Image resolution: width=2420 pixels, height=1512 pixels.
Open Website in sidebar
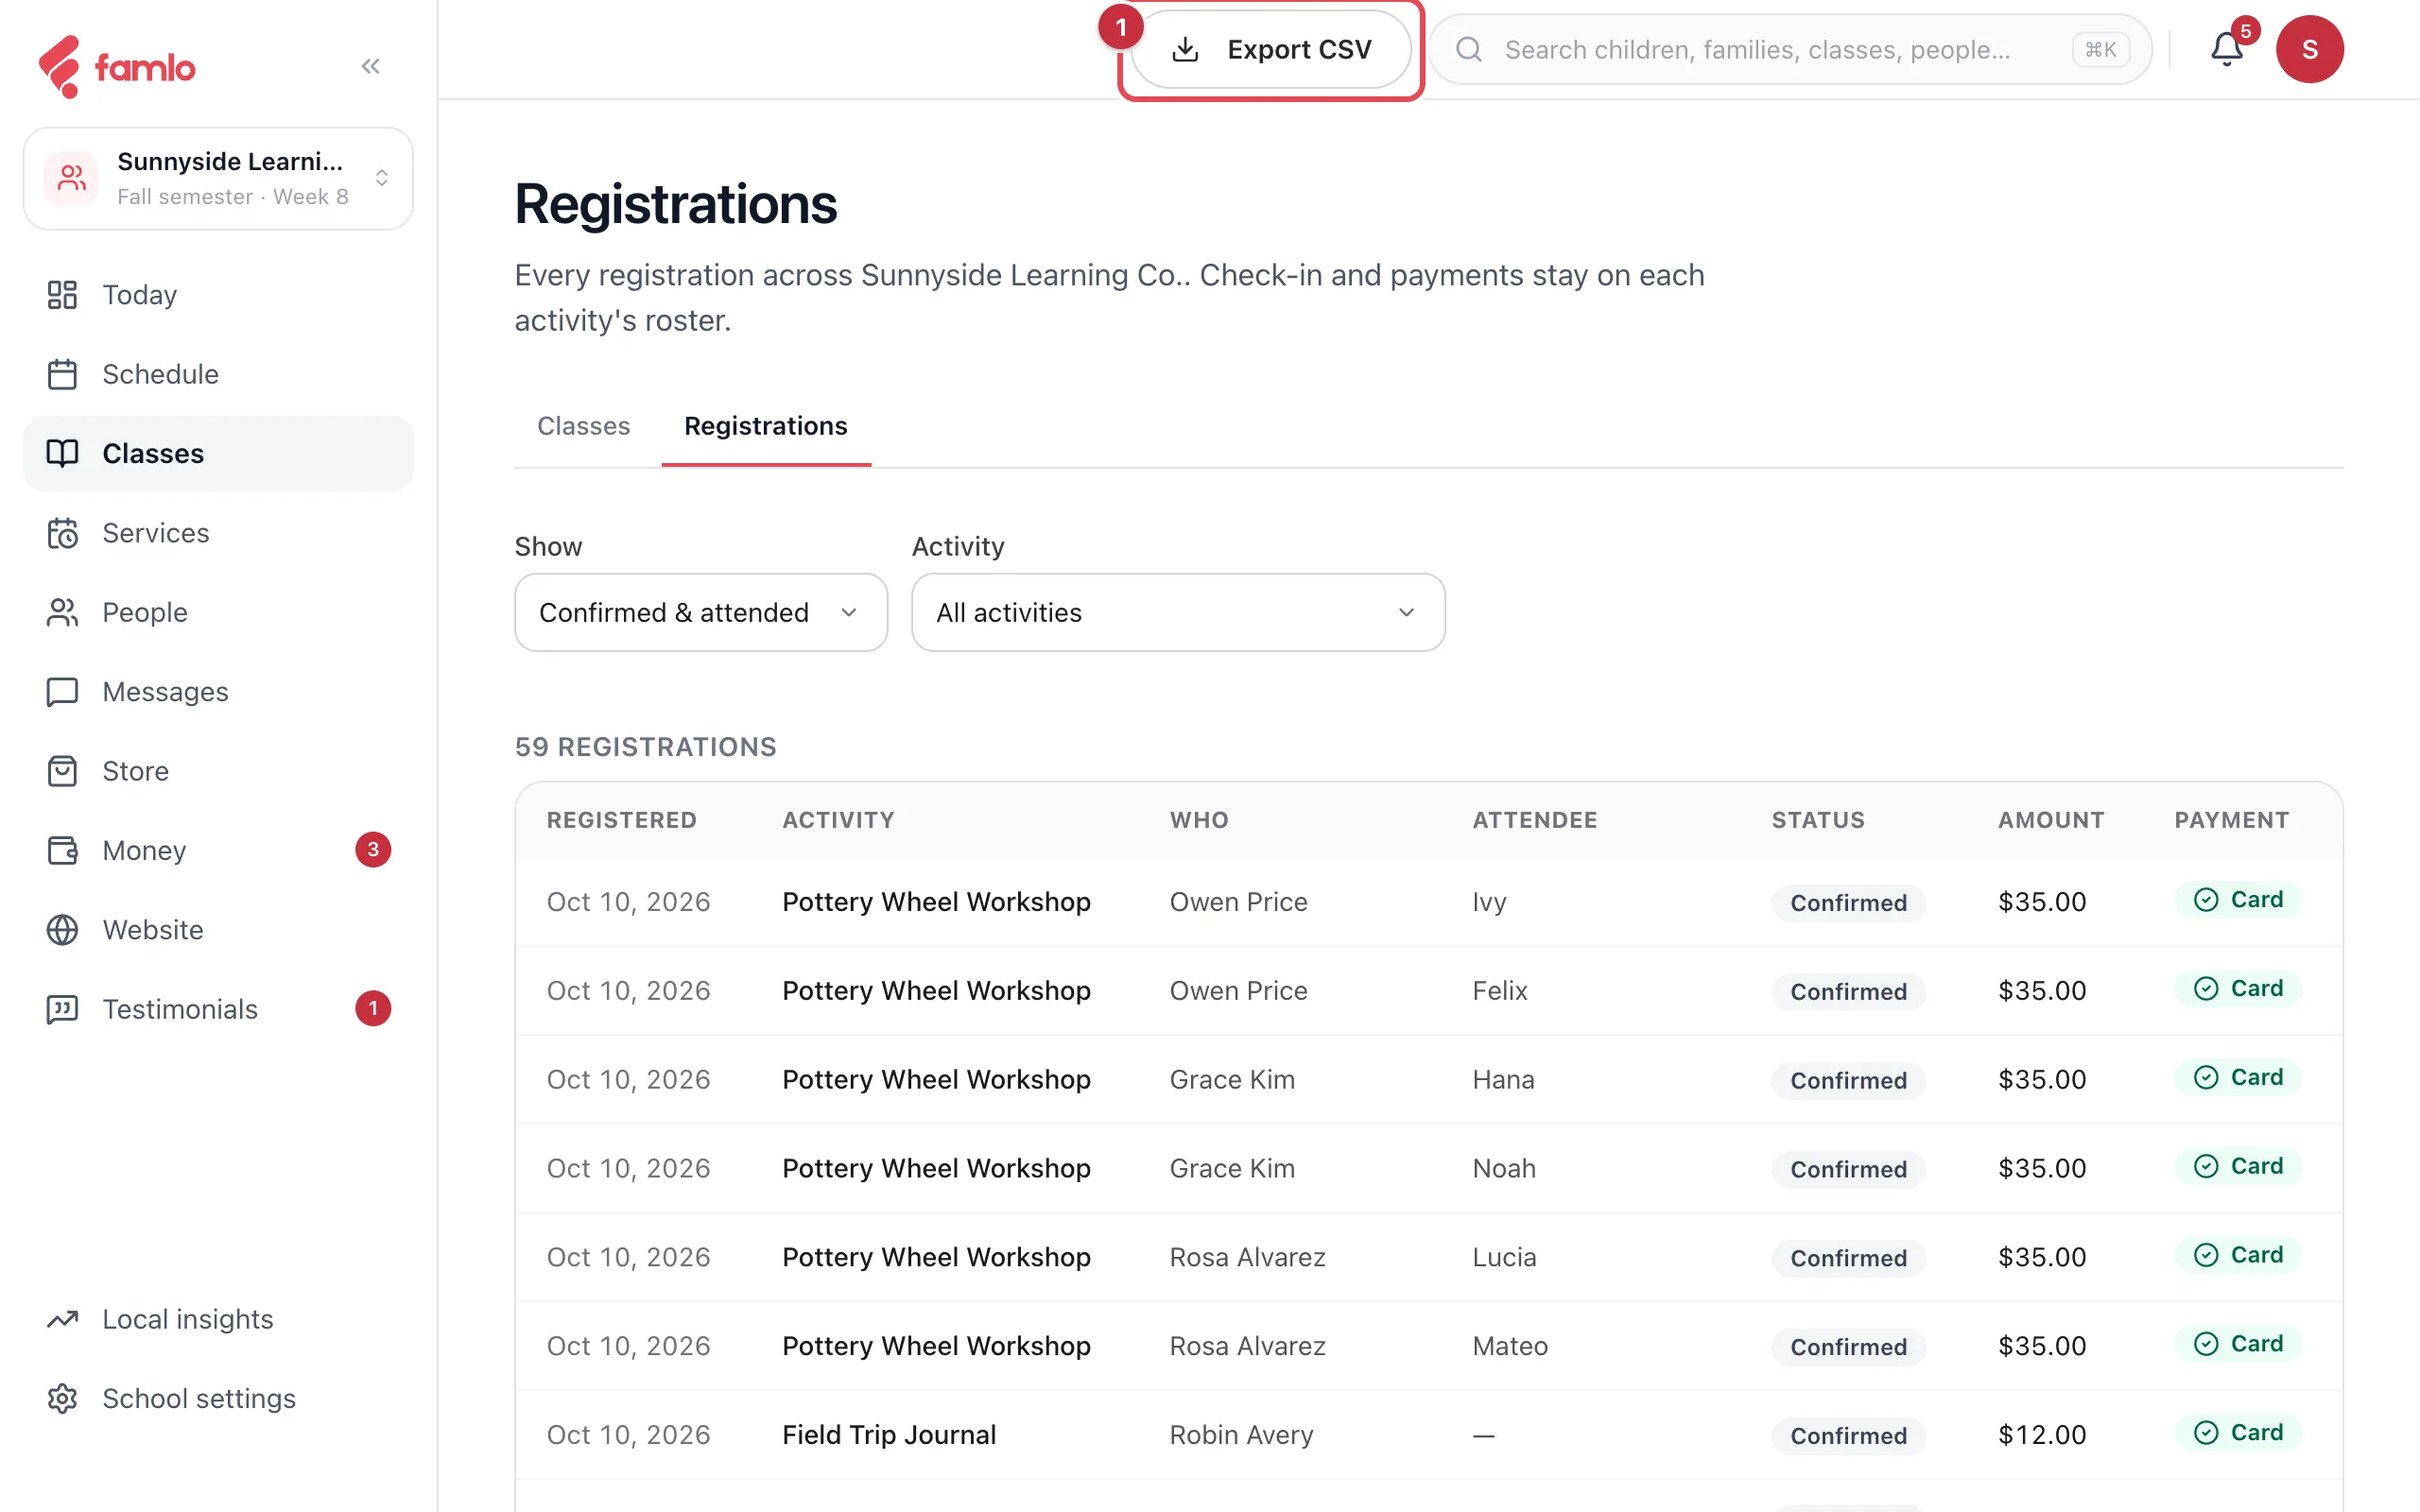tap(218, 930)
